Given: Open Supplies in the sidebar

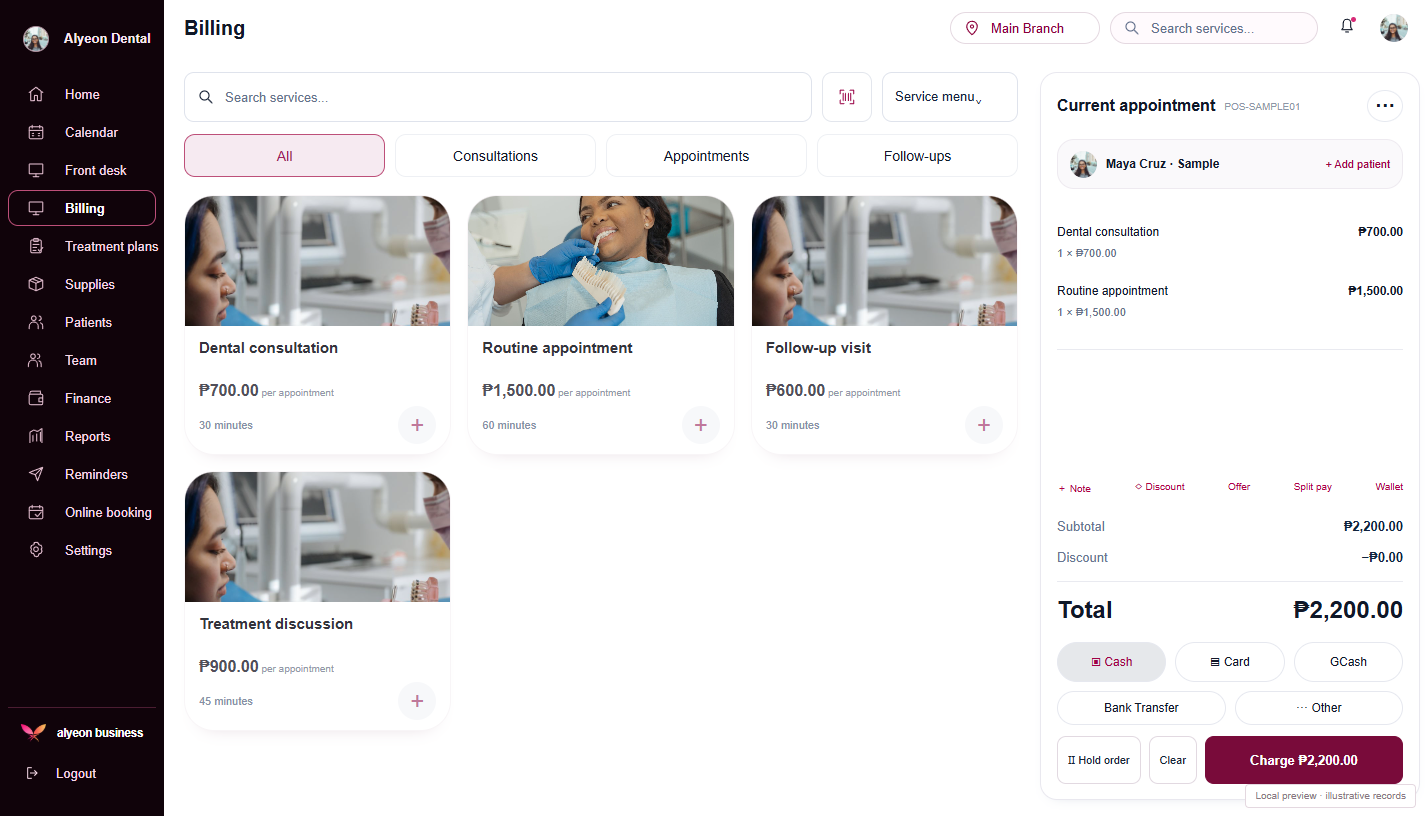Looking at the screenshot, I should 82,284.
